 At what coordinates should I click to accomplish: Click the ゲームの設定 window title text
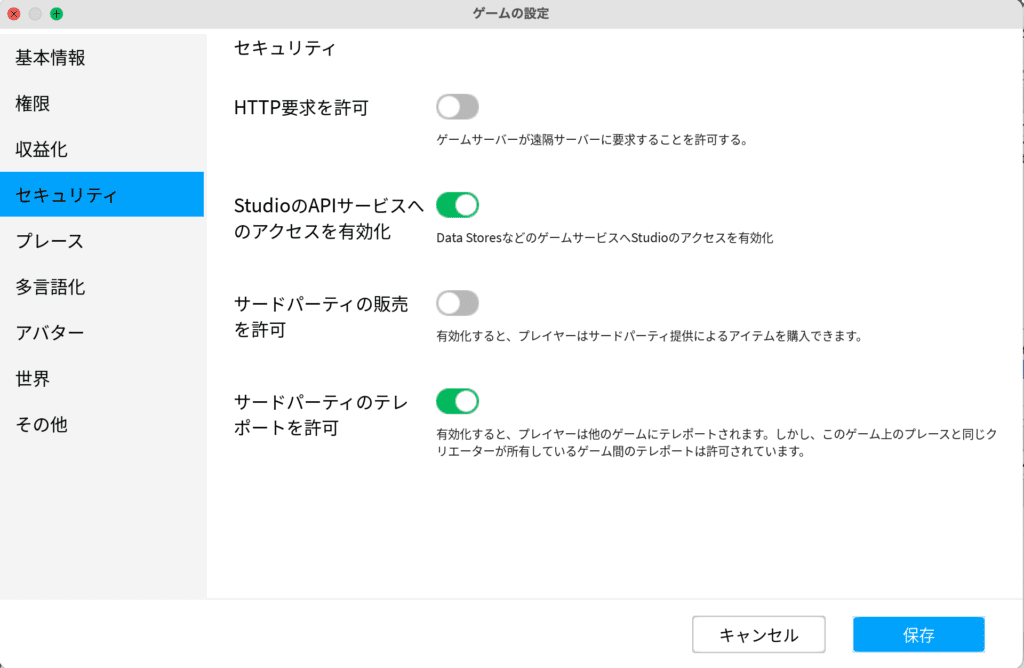(x=511, y=14)
